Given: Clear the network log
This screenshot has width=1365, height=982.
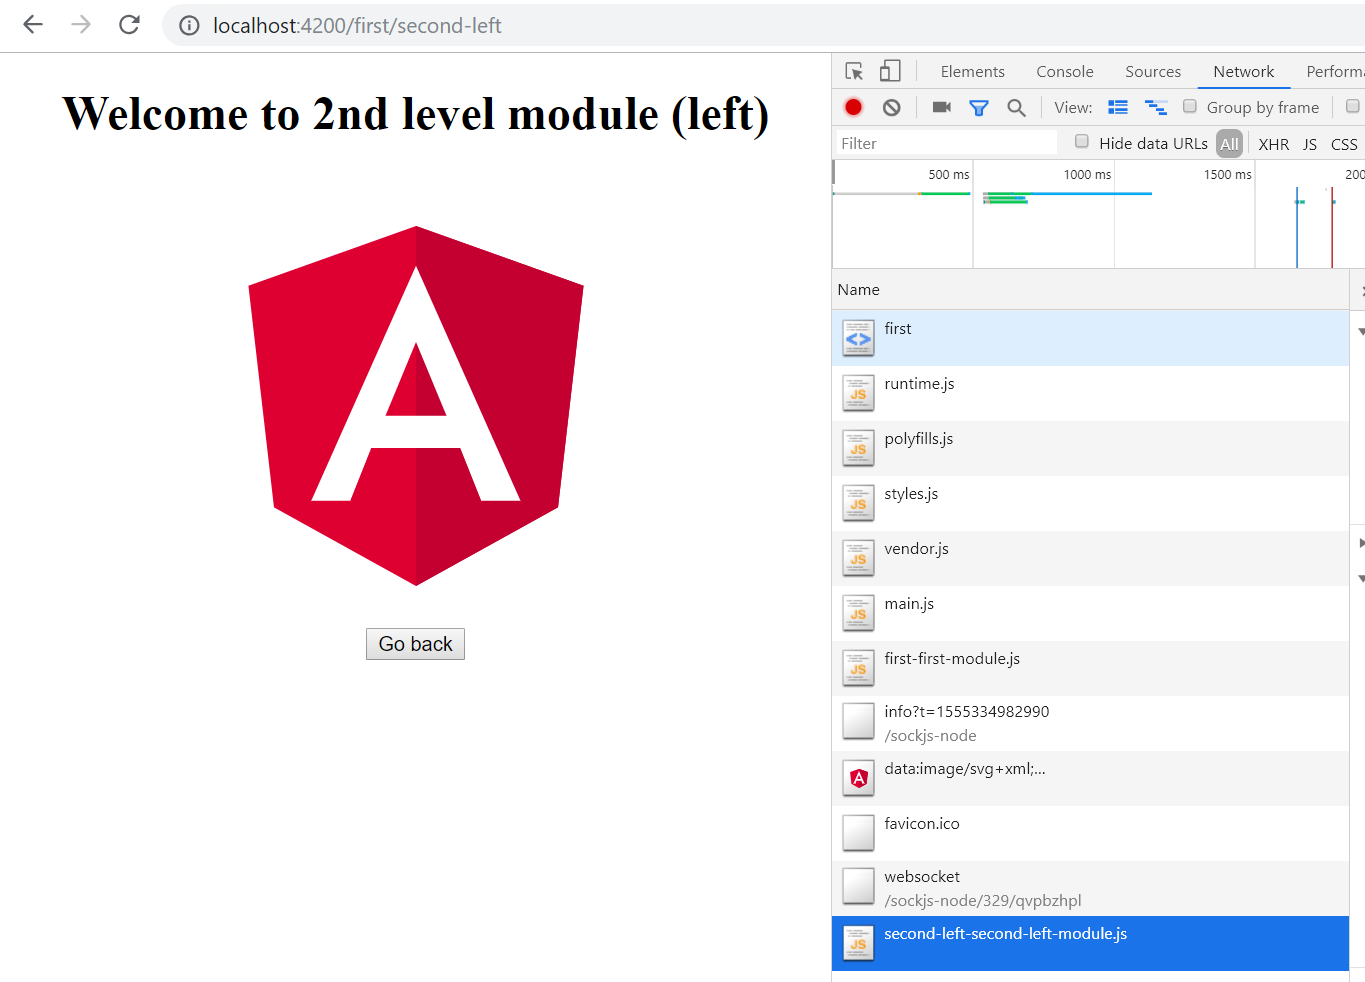Looking at the screenshot, I should (892, 107).
